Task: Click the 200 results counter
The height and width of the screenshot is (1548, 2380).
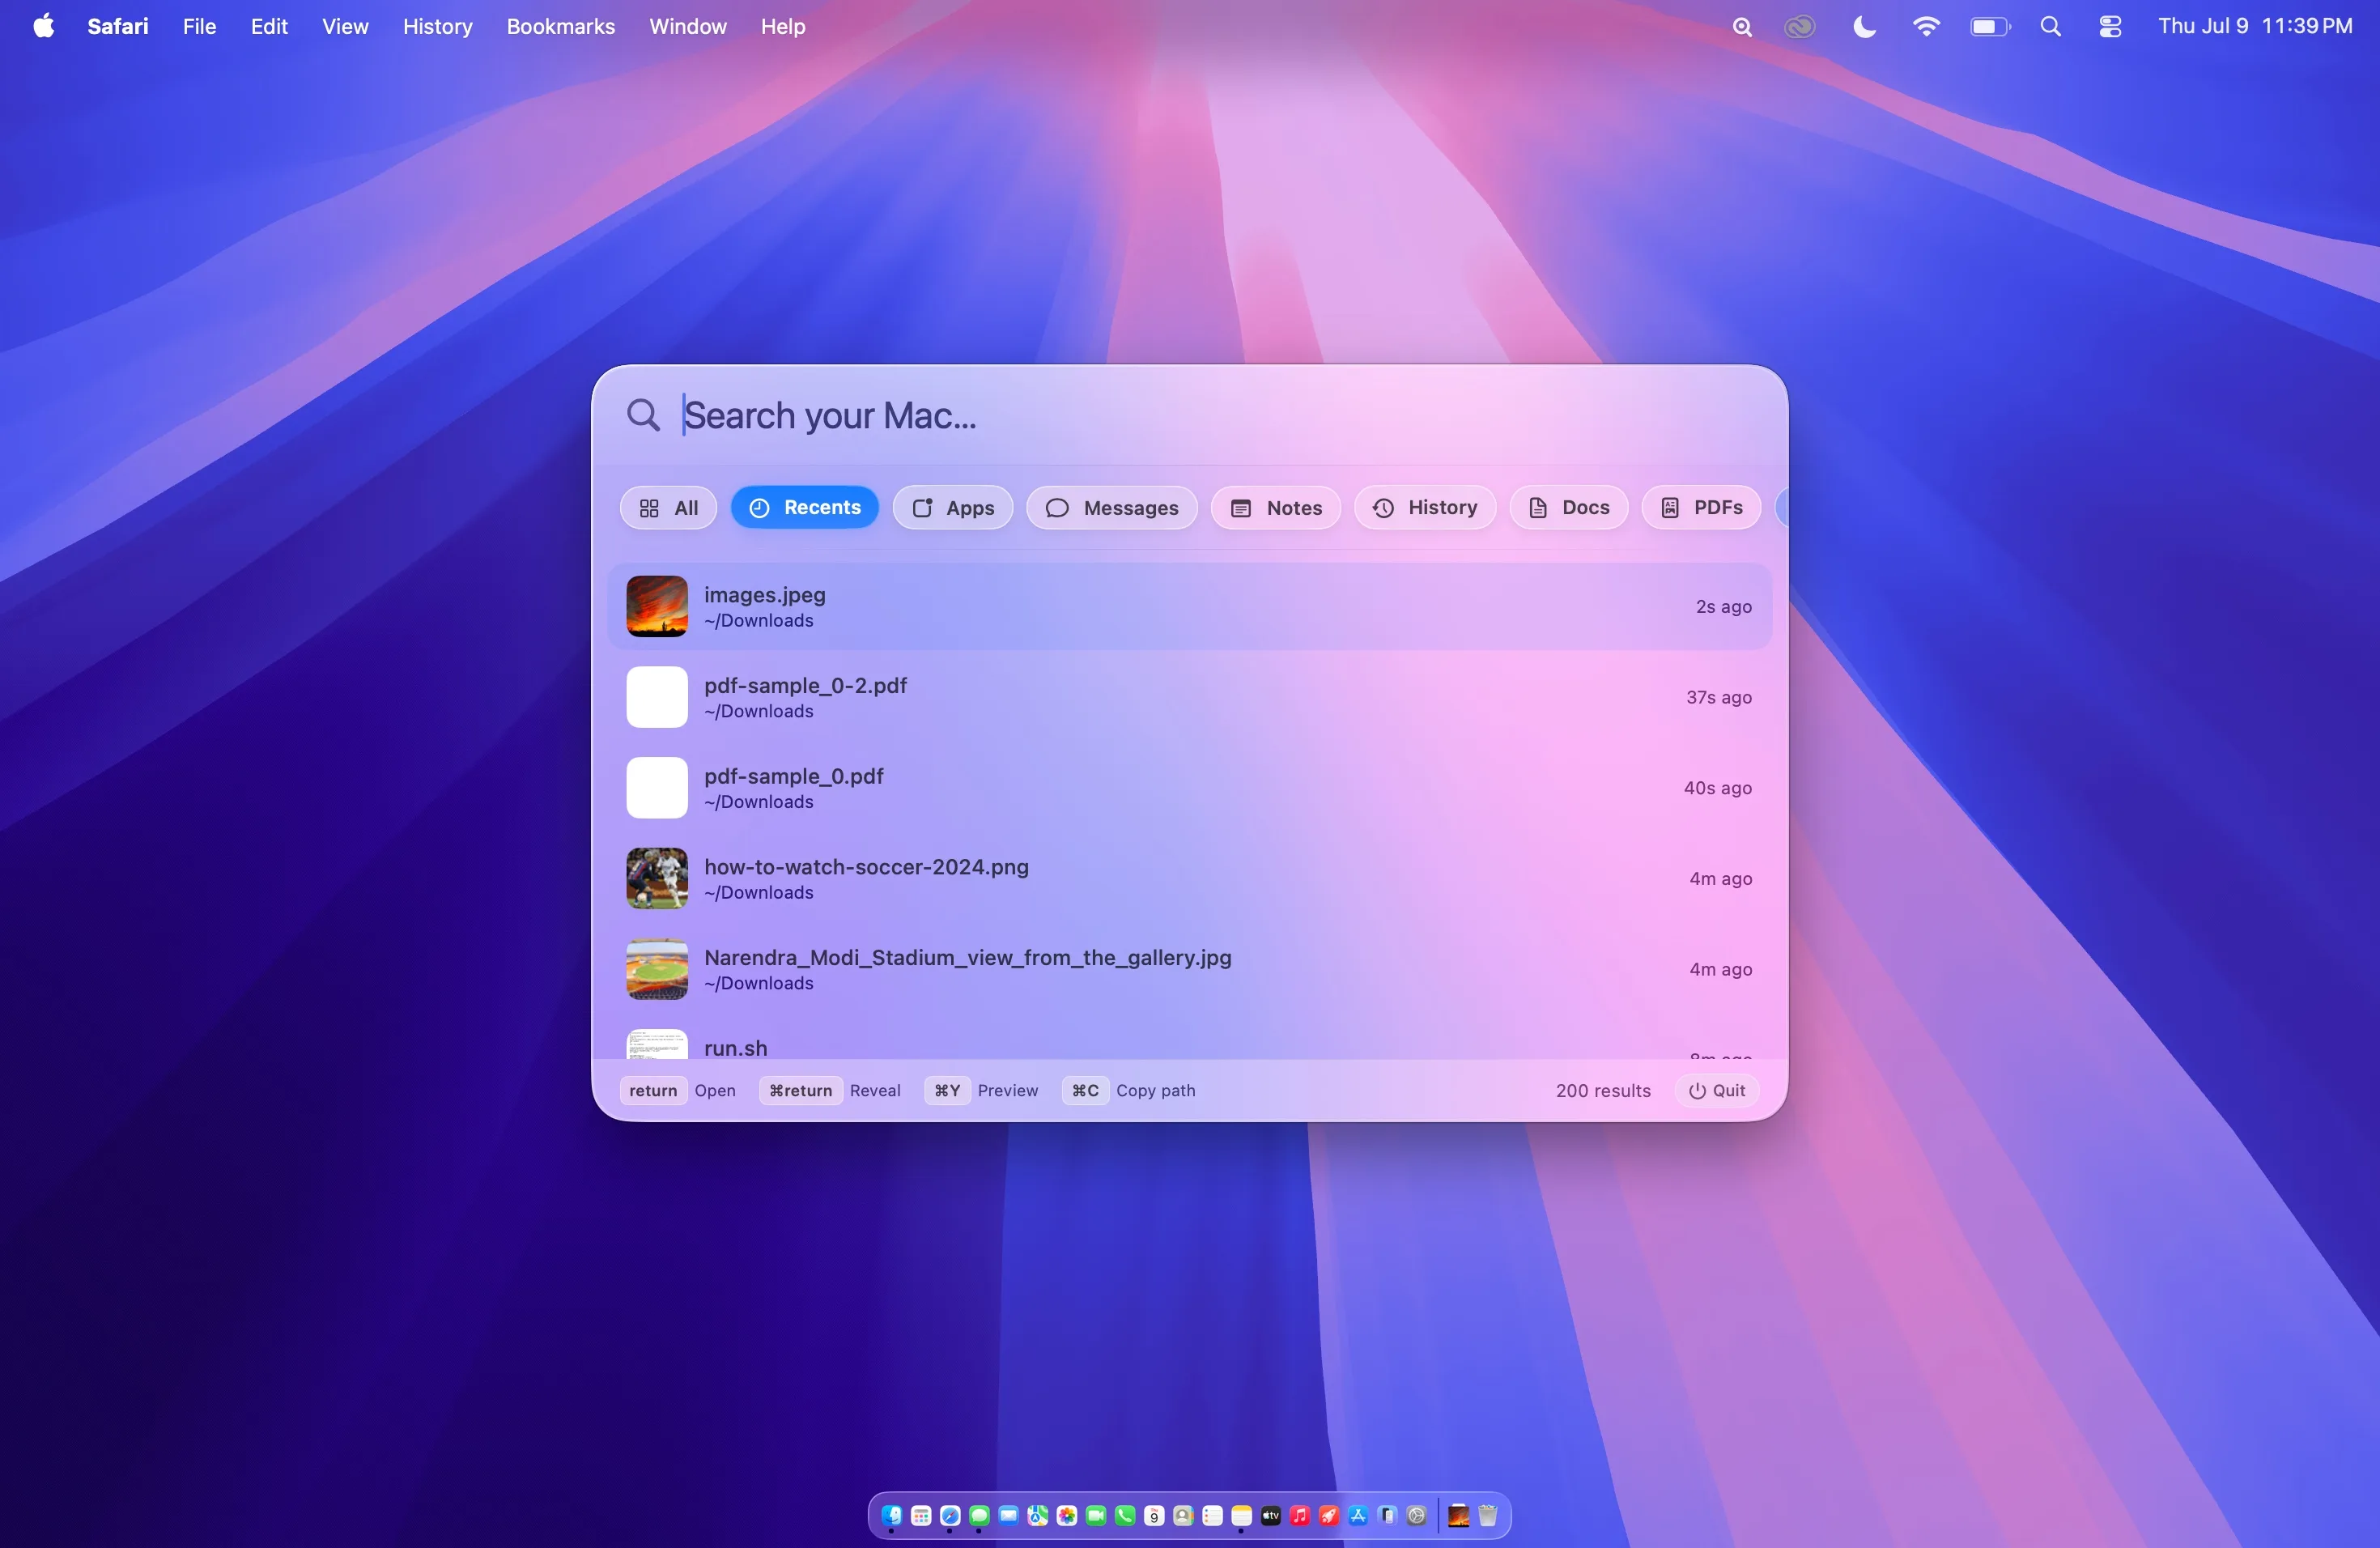Action: pyautogui.click(x=1603, y=1091)
